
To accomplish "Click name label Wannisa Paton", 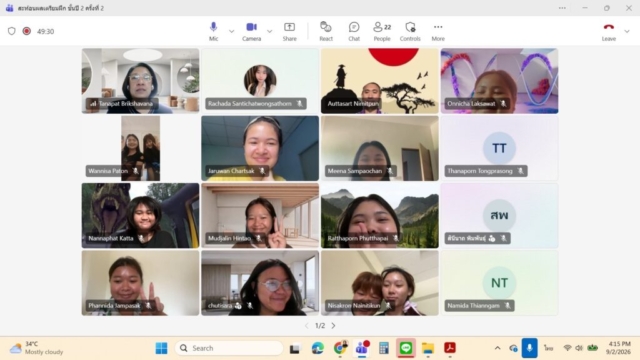I will (x=108, y=171).
